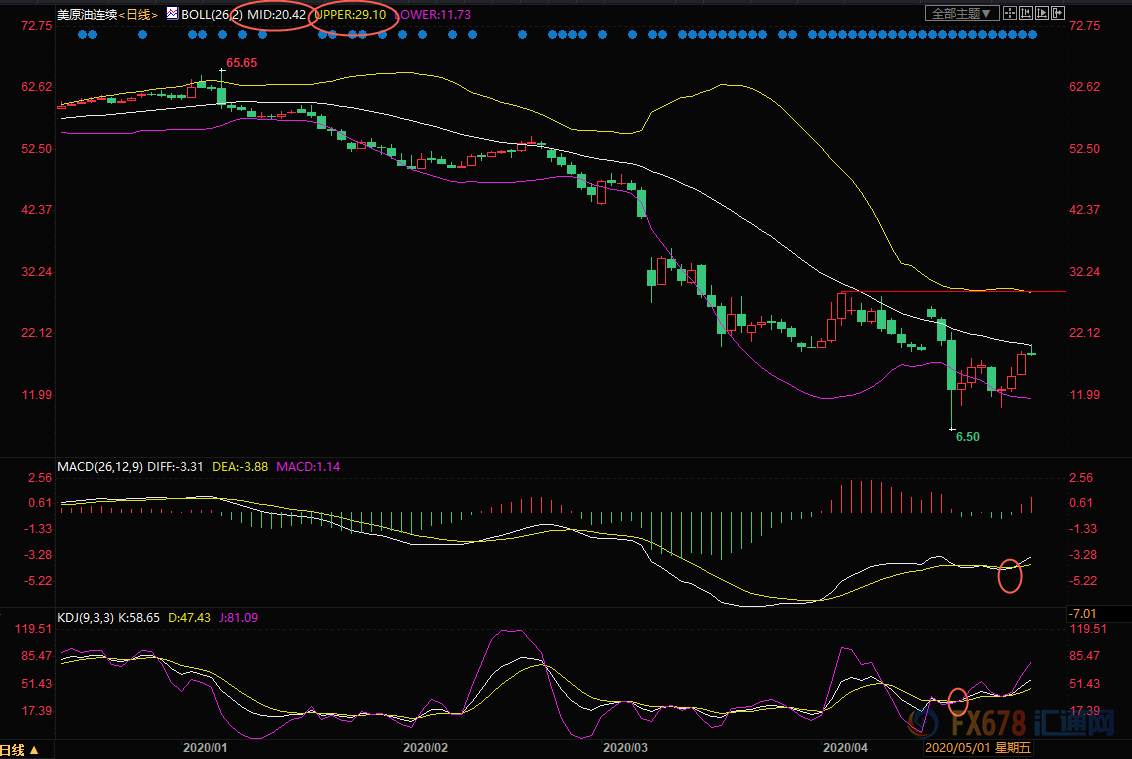Click the 美原油连续 instrument name
Image resolution: width=1132 pixels, height=759 pixels.
point(87,14)
